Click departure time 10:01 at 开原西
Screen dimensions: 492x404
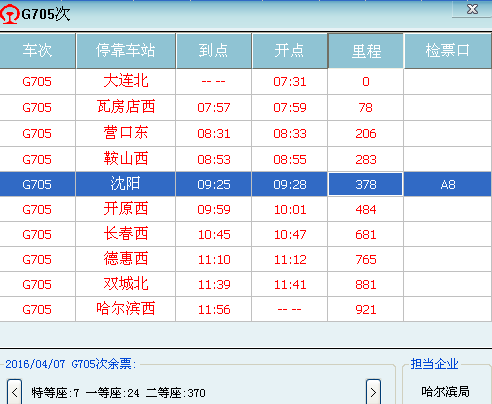(290, 209)
